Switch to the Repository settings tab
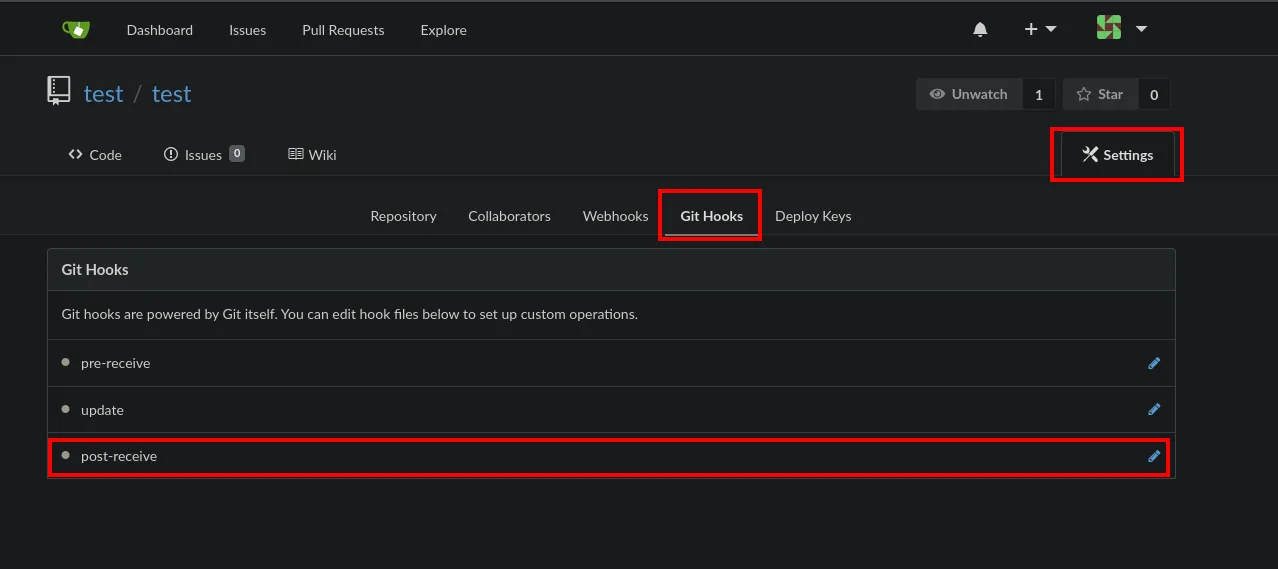This screenshot has height=569, width=1278. pyautogui.click(x=403, y=216)
